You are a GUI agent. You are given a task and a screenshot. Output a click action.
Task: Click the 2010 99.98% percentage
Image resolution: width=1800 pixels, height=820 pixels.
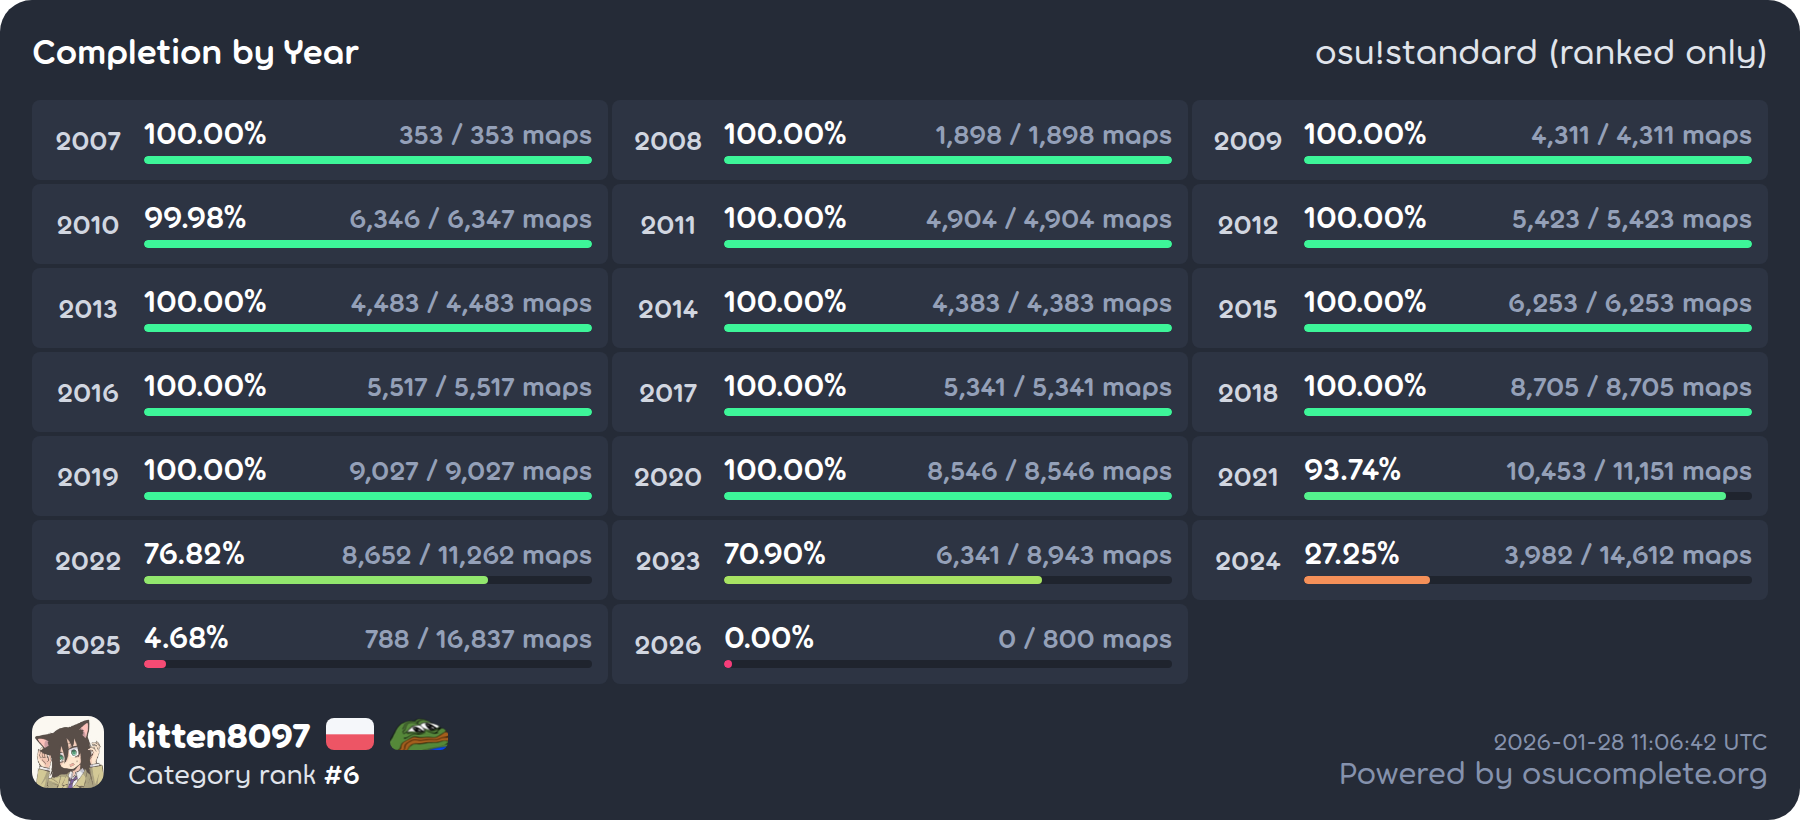click(x=195, y=218)
